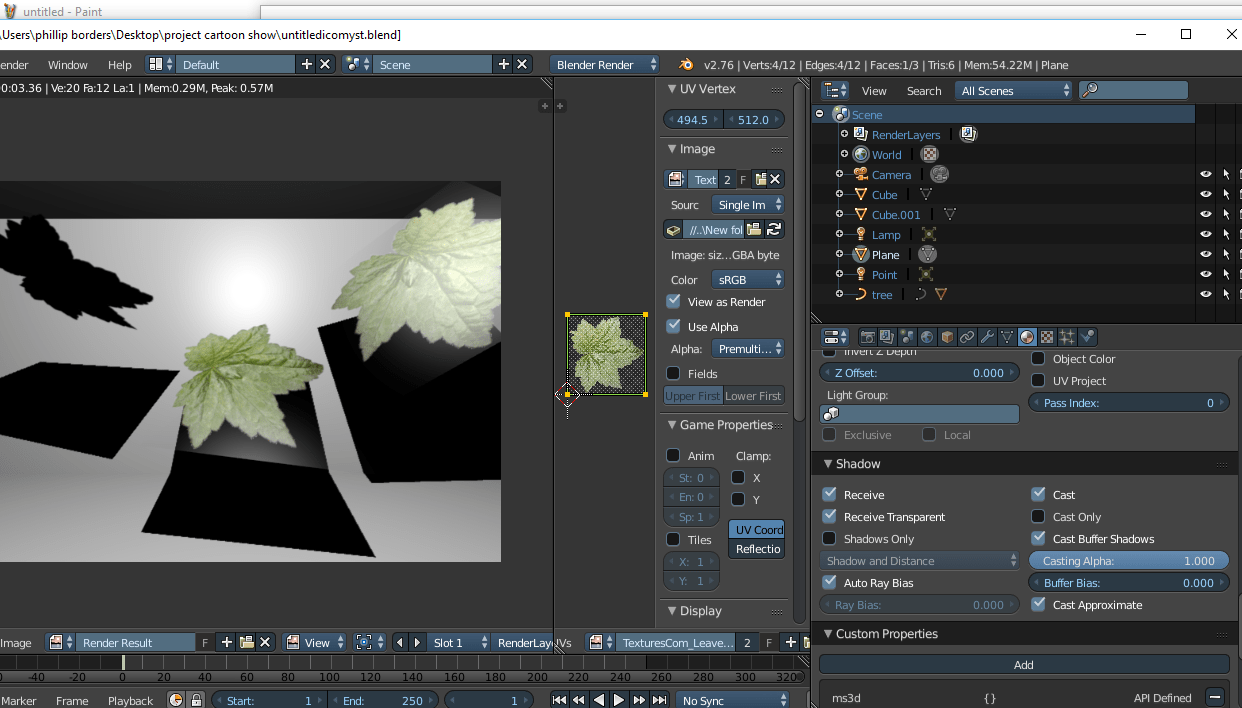Open the Object Constraints chain-link tab
1242x708 pixels.
tap(966, 337)
